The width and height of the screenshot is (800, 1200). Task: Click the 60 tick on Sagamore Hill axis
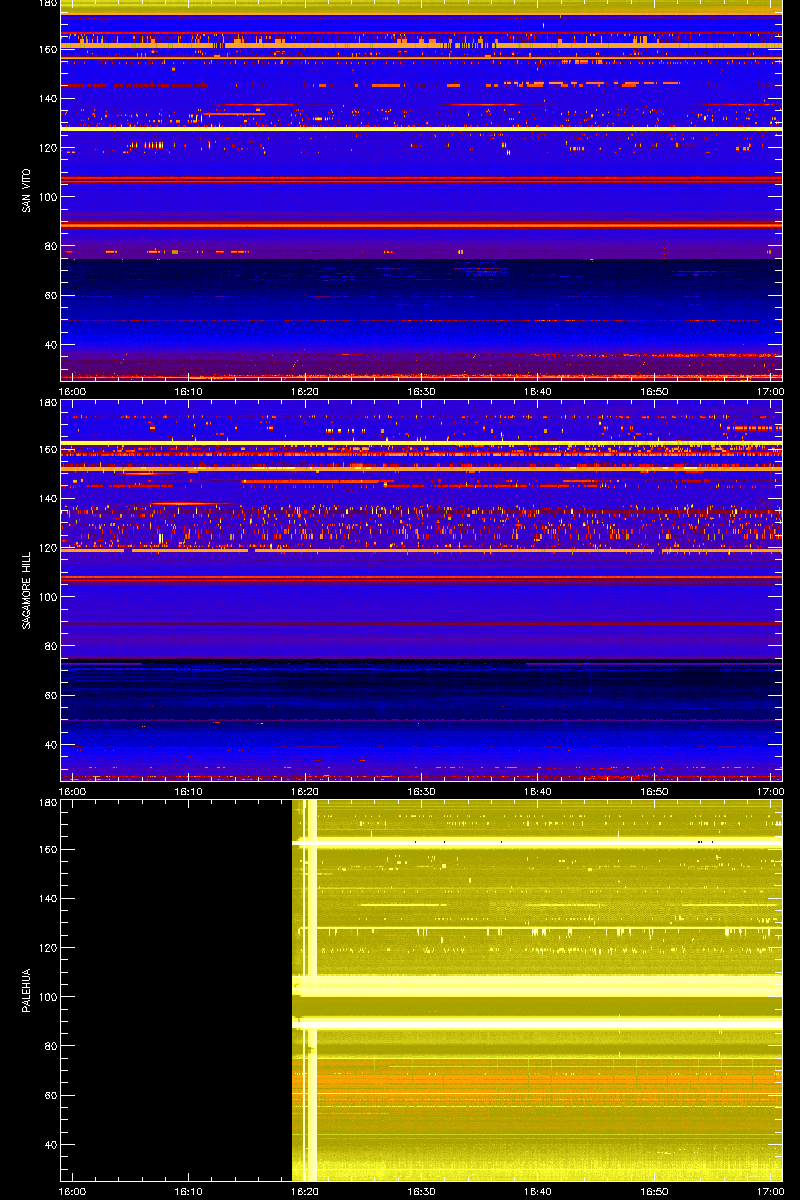click(50, 695)
